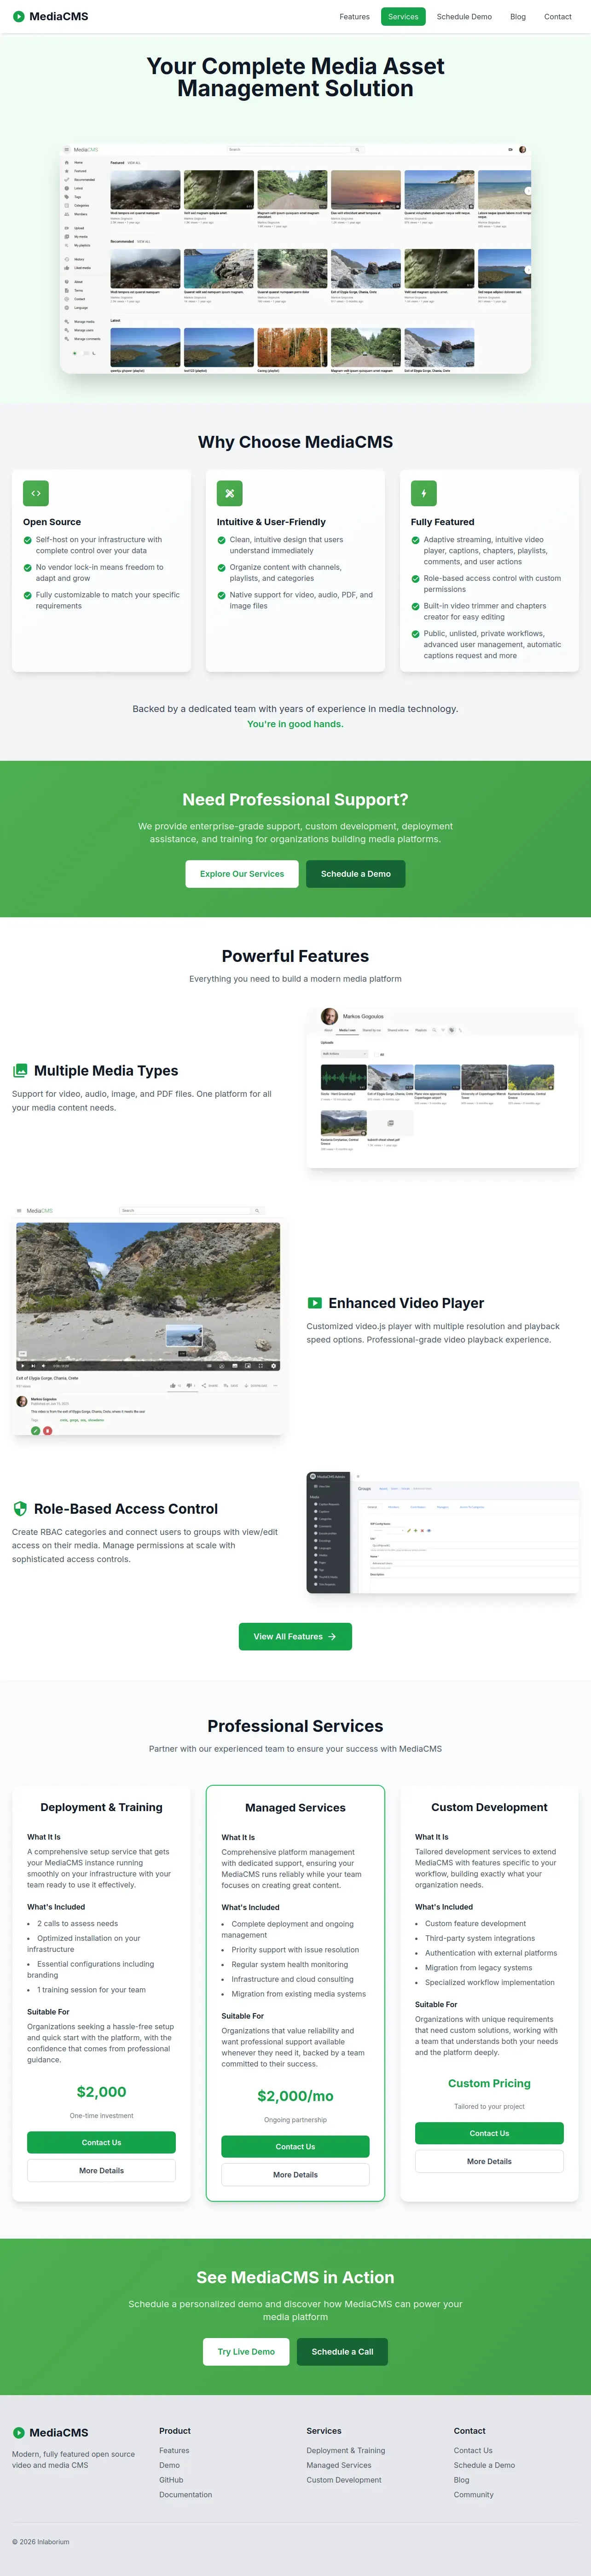591x2576 pixels.
Task: Click the footer MediaCMS logo icon
Action: point(18,2433)
